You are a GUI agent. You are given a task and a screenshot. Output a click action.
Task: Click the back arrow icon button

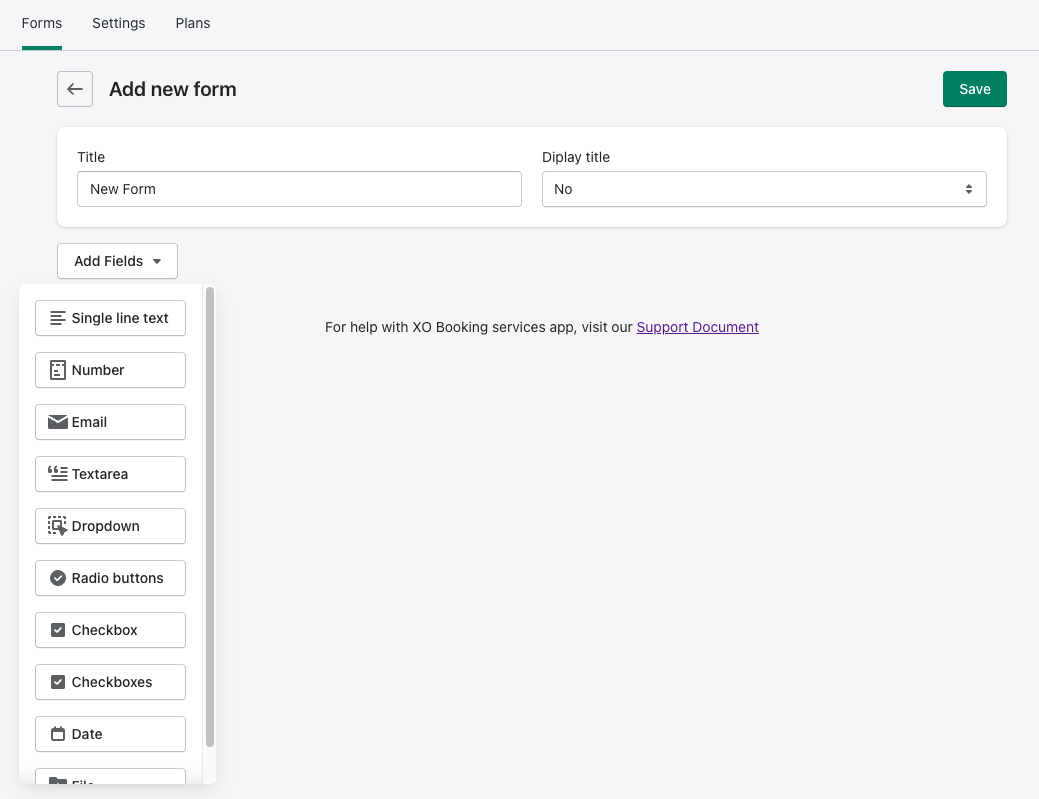75,89
